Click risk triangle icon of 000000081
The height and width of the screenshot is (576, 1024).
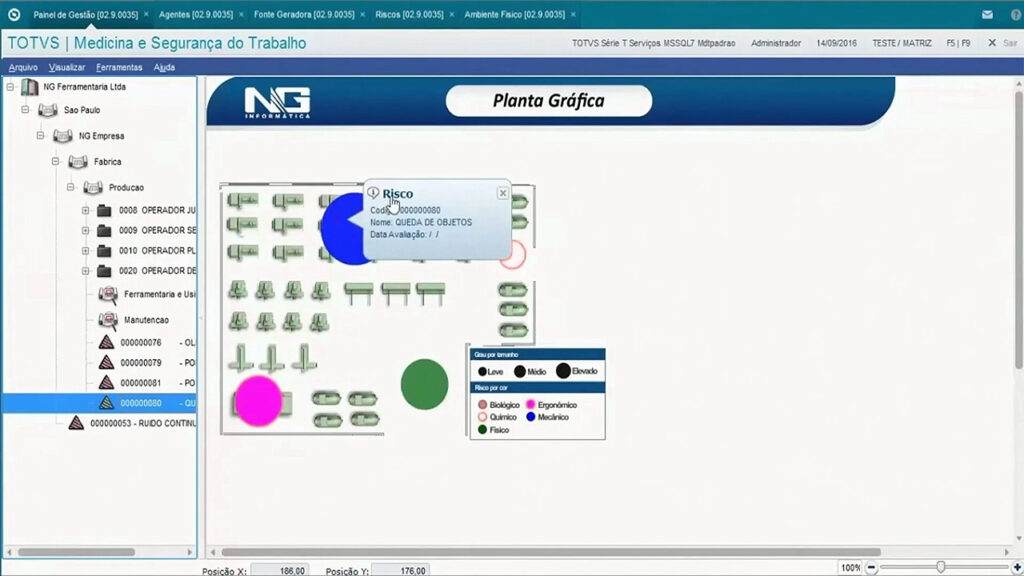(106, 383)
